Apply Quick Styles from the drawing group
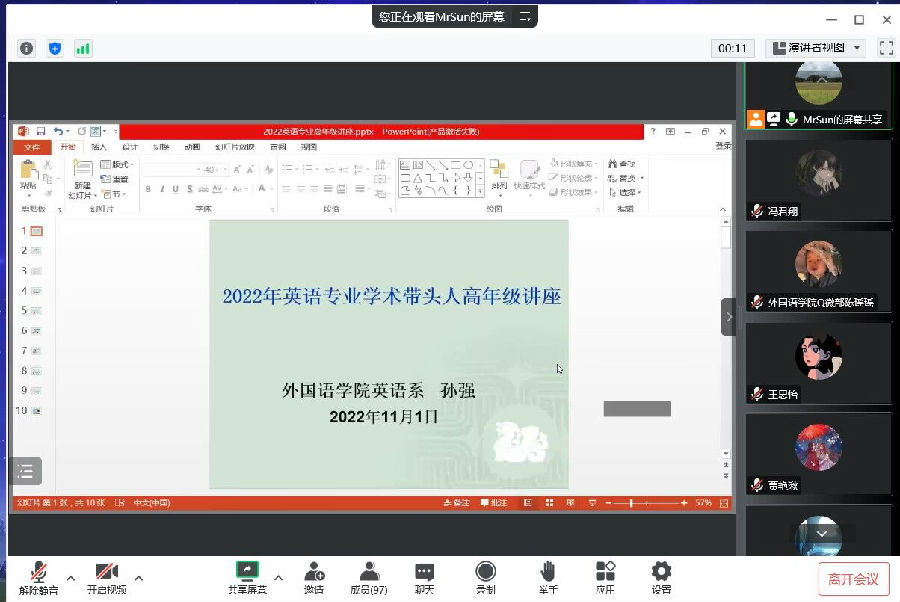This screenshot has width=900, height=602. pos(528,177)
